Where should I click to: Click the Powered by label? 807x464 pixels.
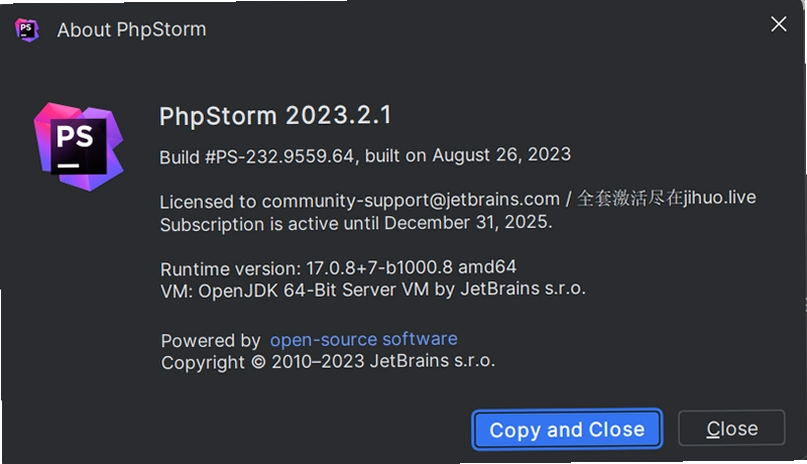(210, 341)
